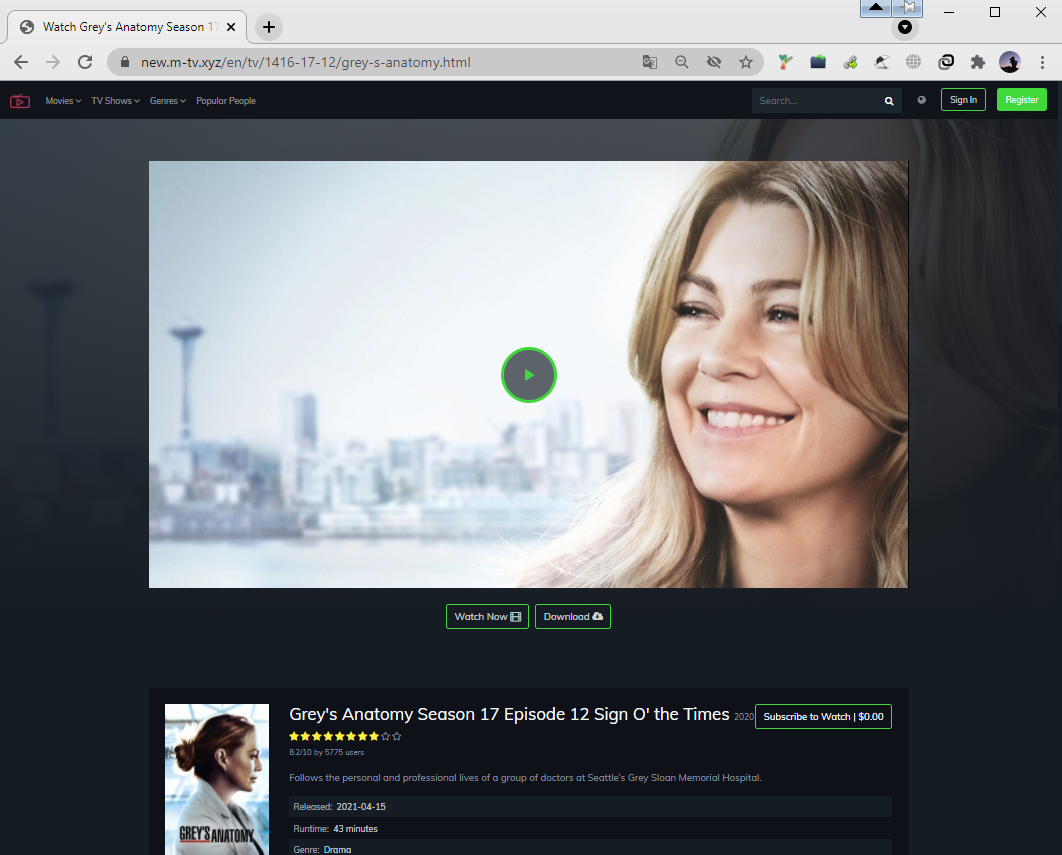The image size is (1062, 855).
Task: Click the green red bird extension icon
Action: (785, 62)
